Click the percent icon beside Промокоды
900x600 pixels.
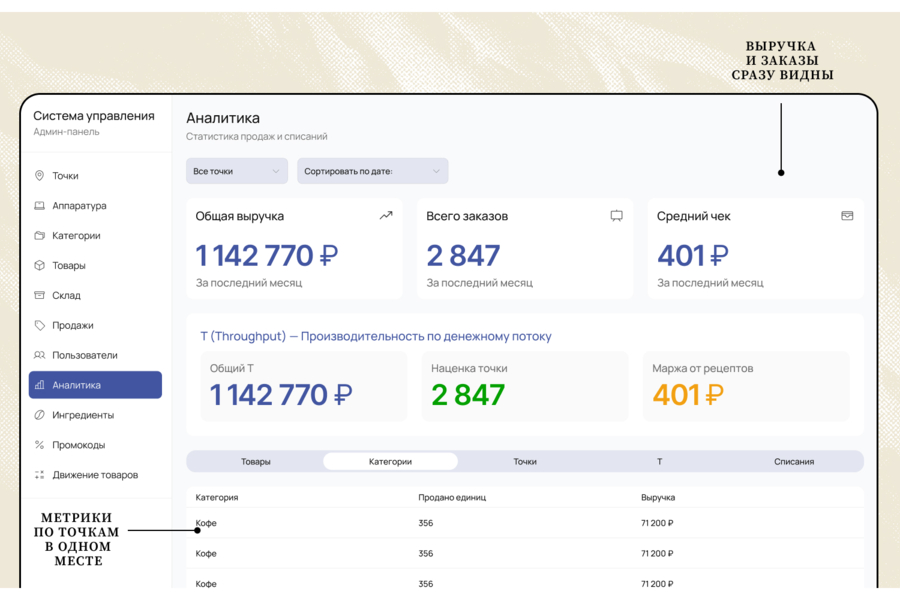[39, 444]
